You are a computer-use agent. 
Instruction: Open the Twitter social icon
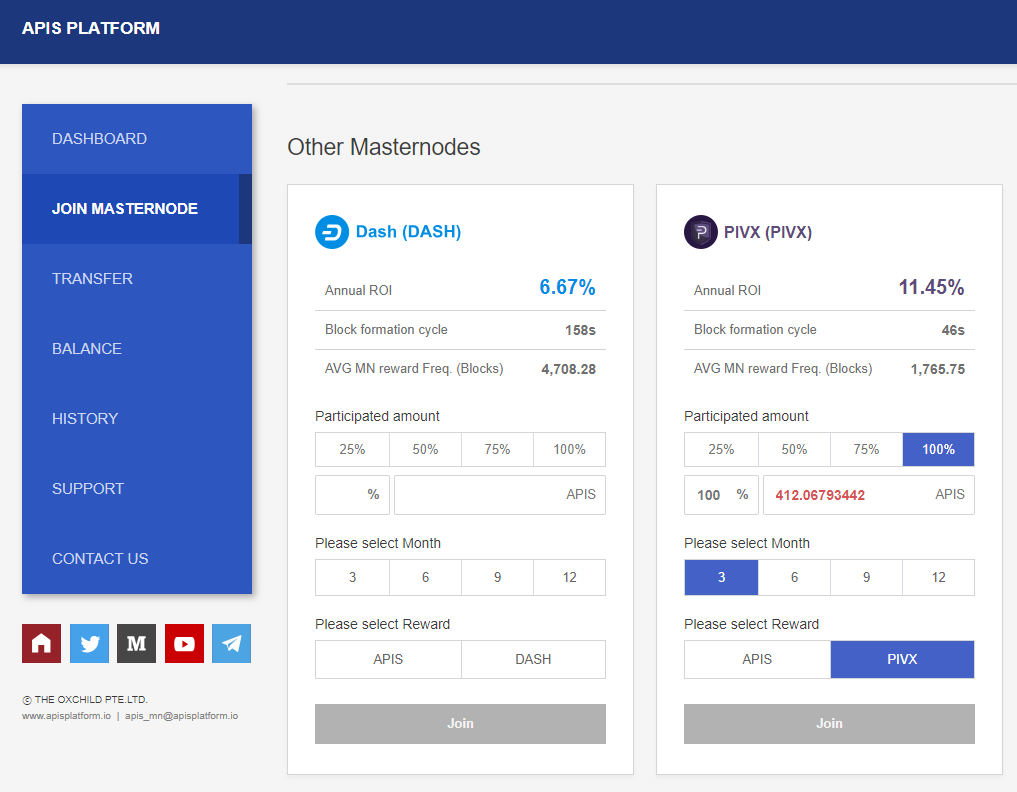(89, 643)
